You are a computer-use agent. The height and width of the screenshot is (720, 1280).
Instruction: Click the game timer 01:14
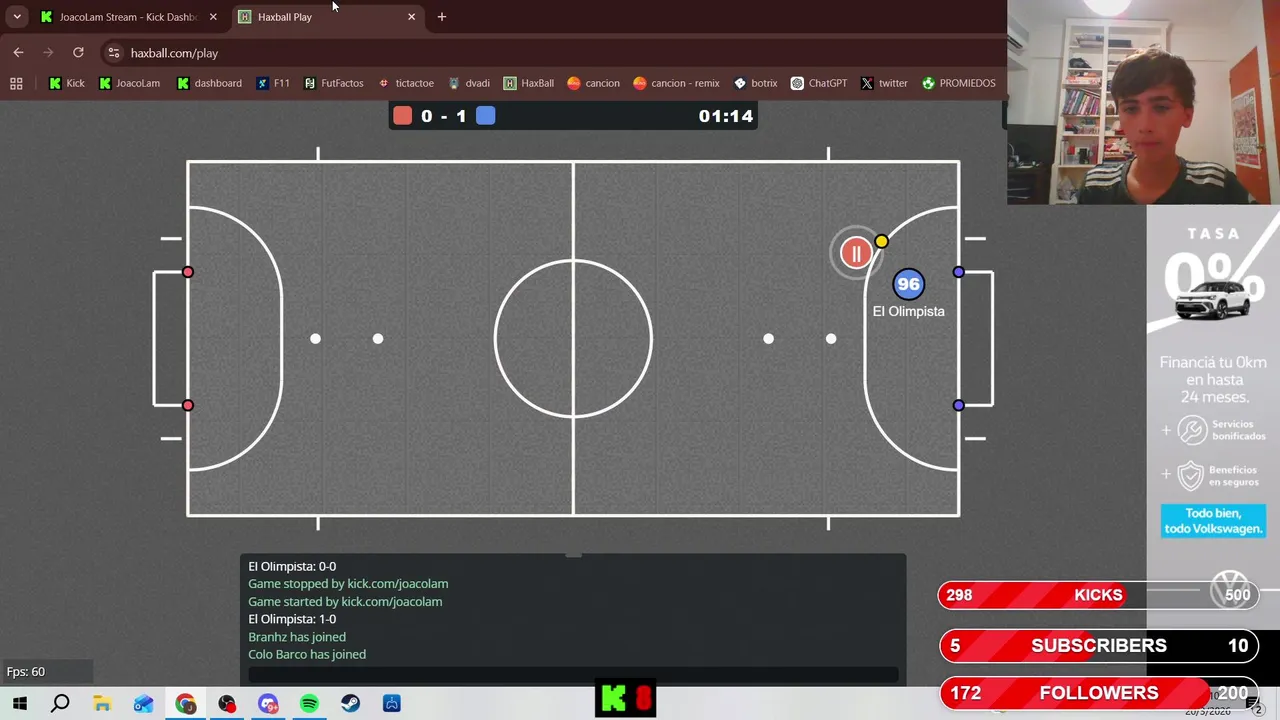coord(726,116)
